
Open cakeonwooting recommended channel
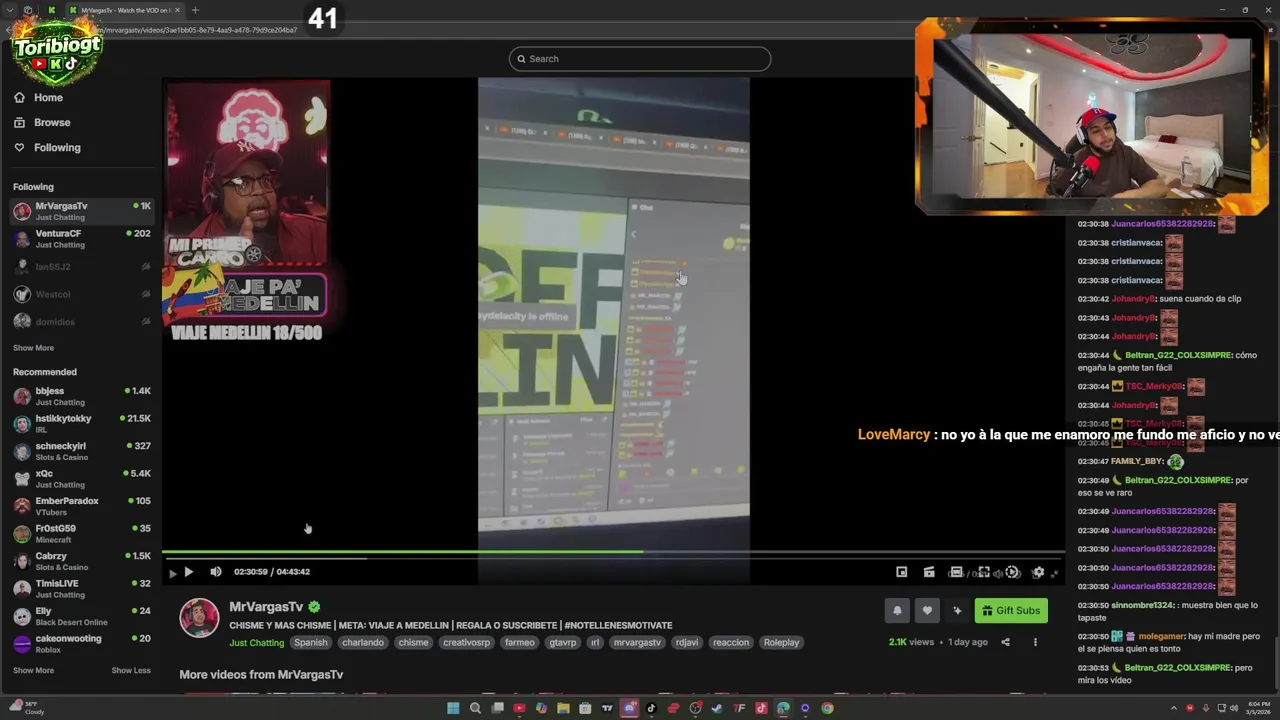pos(82,644)
